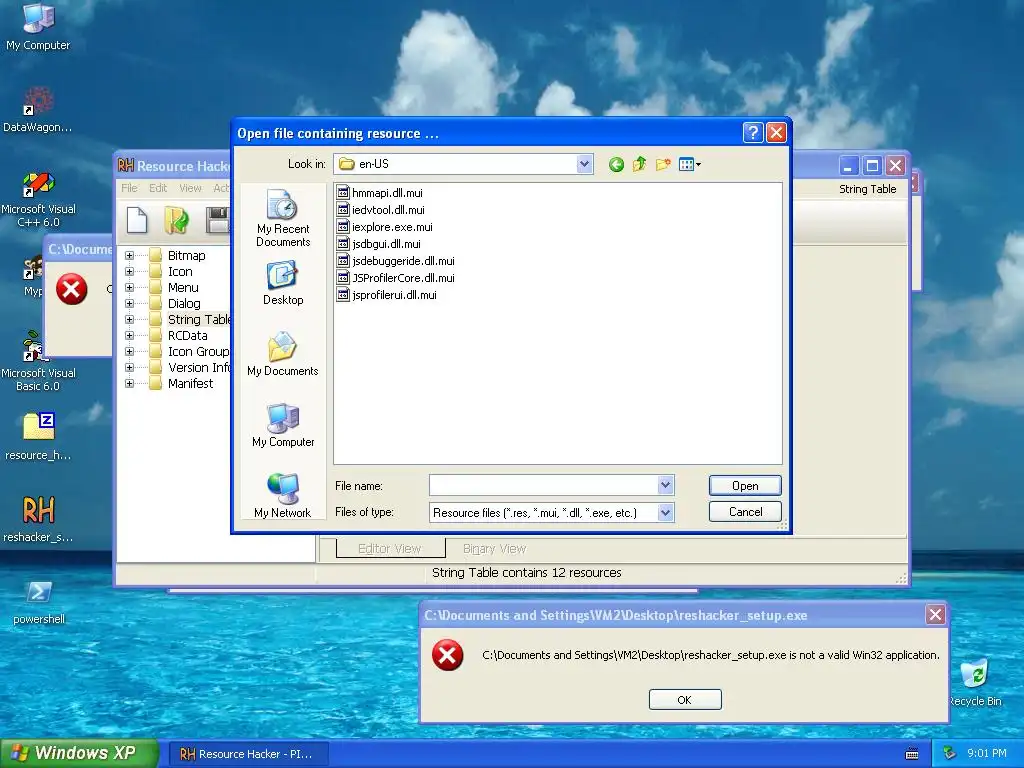This screenshot has width=1024, height=768.
Task: Open the File menu in Resource Hacker
Action: (x=129, y=188)
